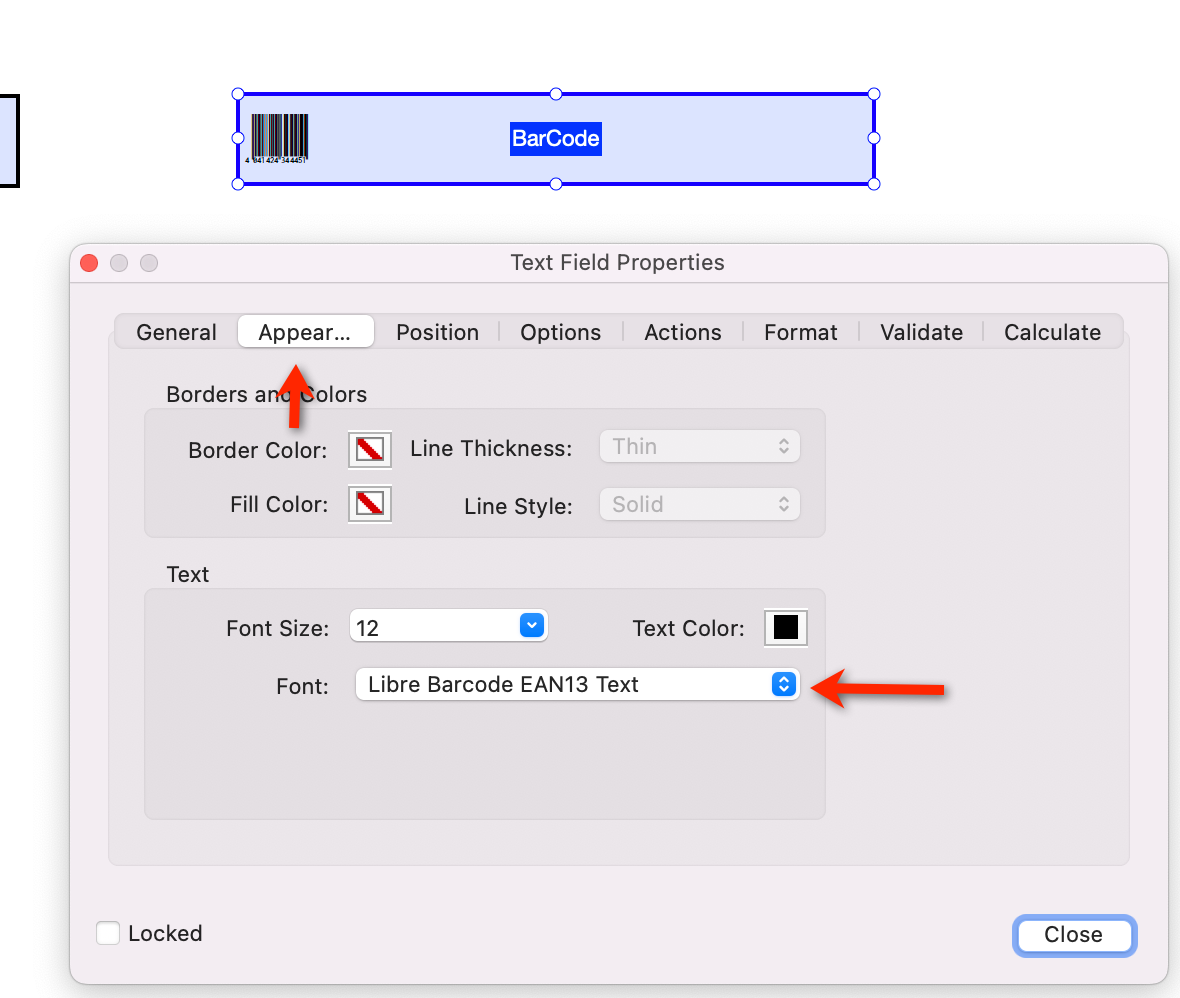Click the Text Color black swatch
This screenshot has width=1180, height=998.
[x=785, y=627]
